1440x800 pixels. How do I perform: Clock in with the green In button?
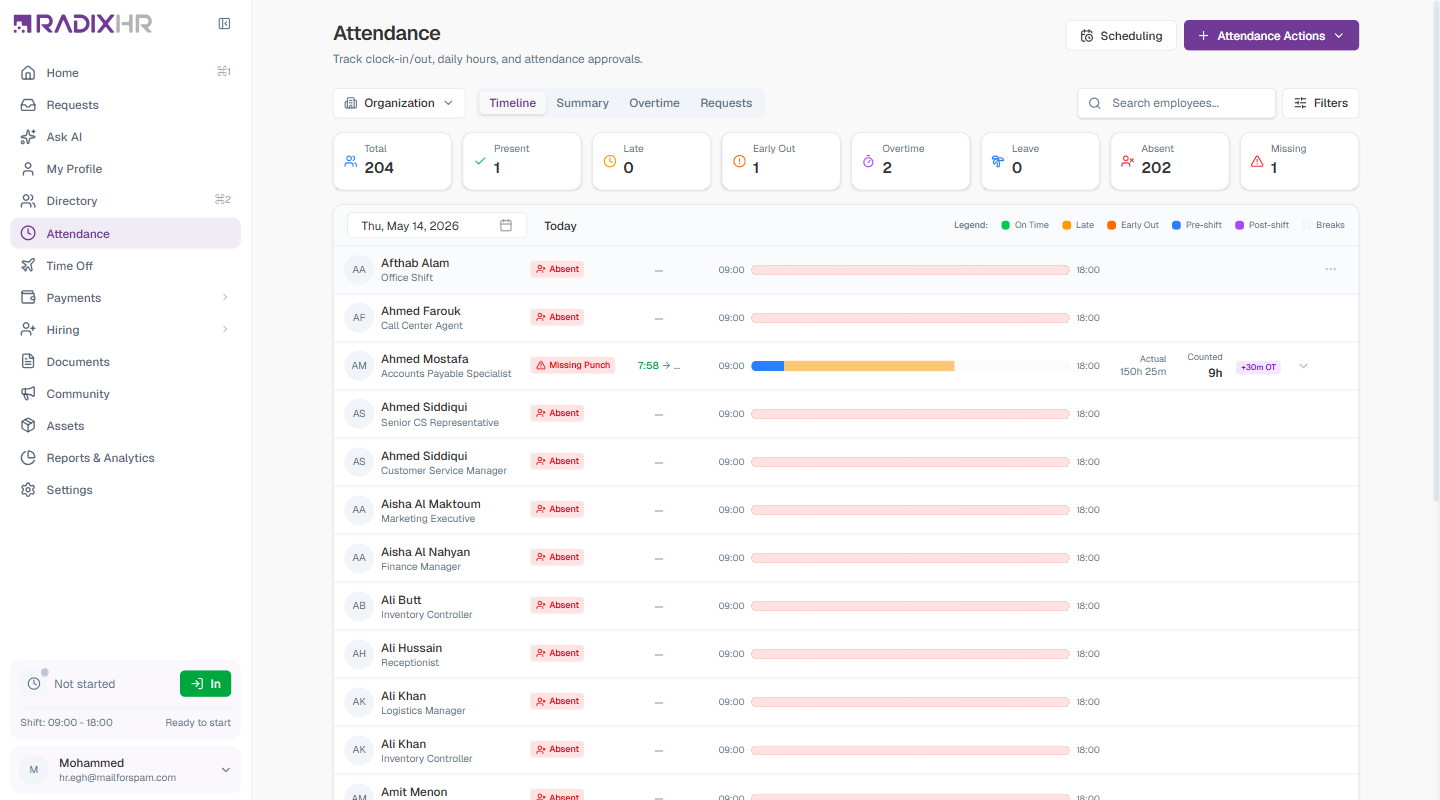pos(205,684)
